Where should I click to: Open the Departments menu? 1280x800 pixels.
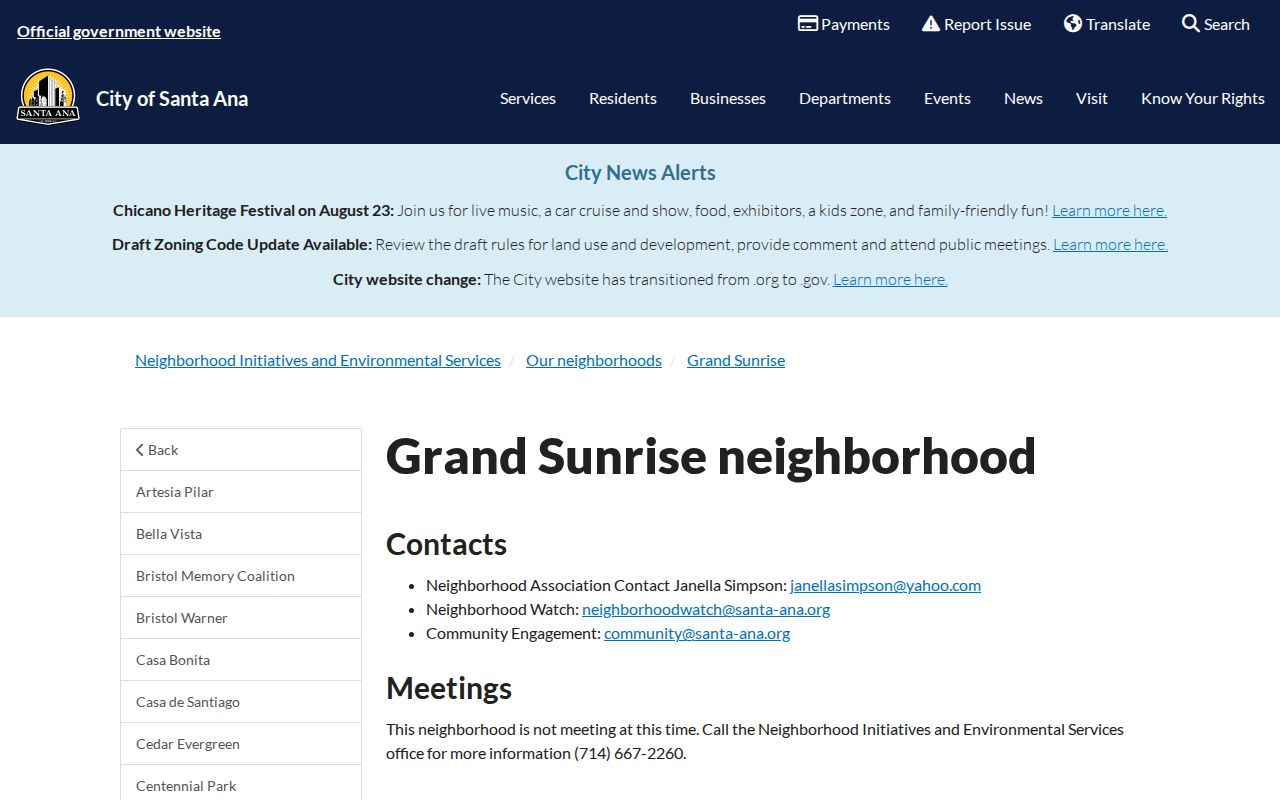pos(845,98)
